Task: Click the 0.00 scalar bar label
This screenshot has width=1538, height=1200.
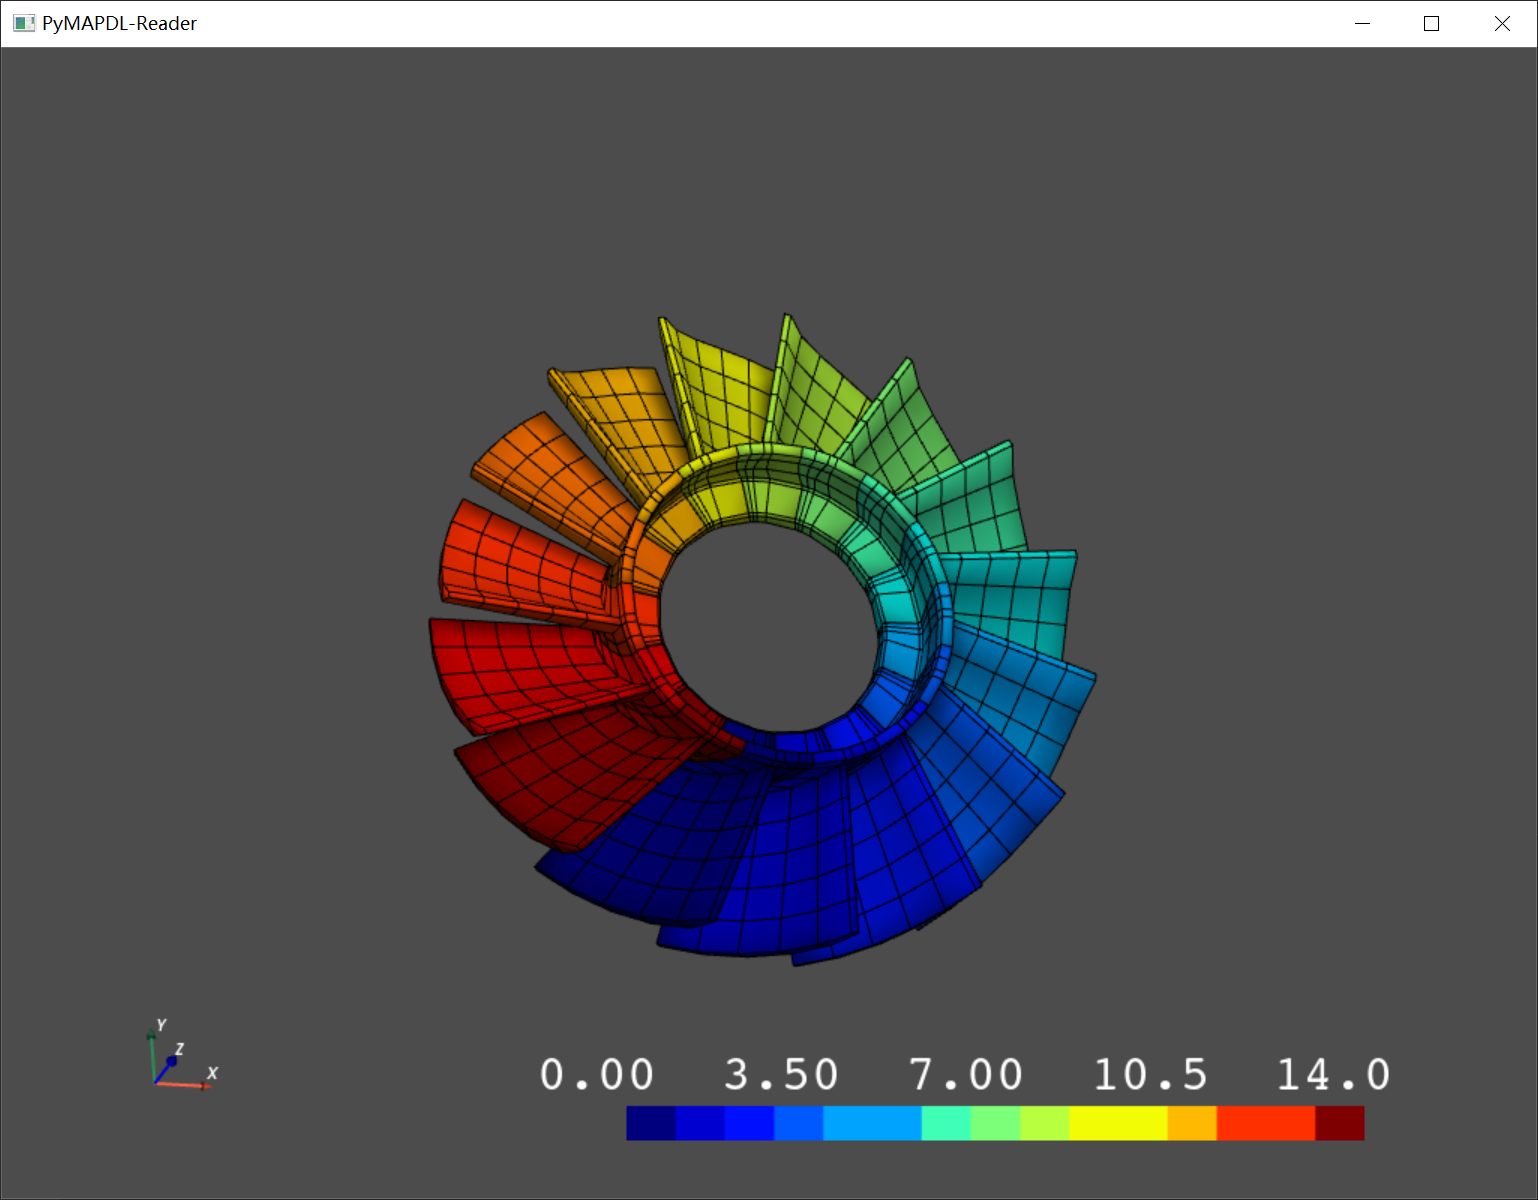Action: (597, 1075)
